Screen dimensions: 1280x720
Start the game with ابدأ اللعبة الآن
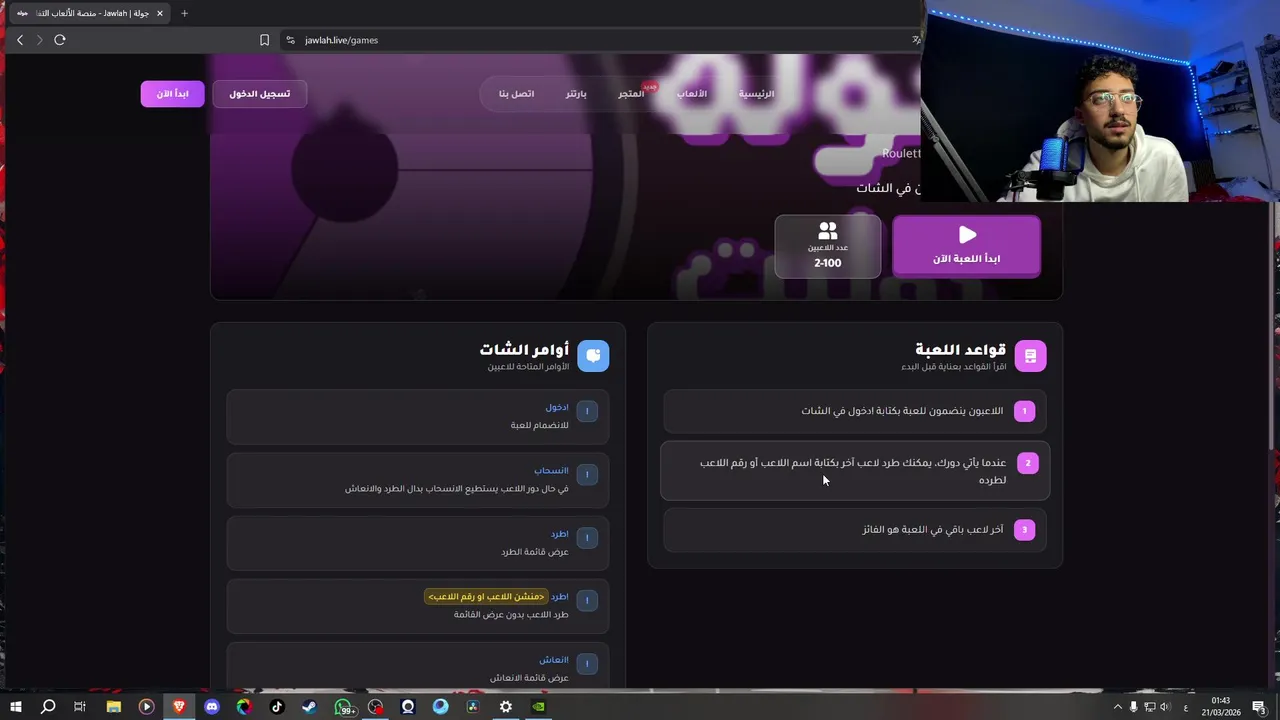(966, 246)
